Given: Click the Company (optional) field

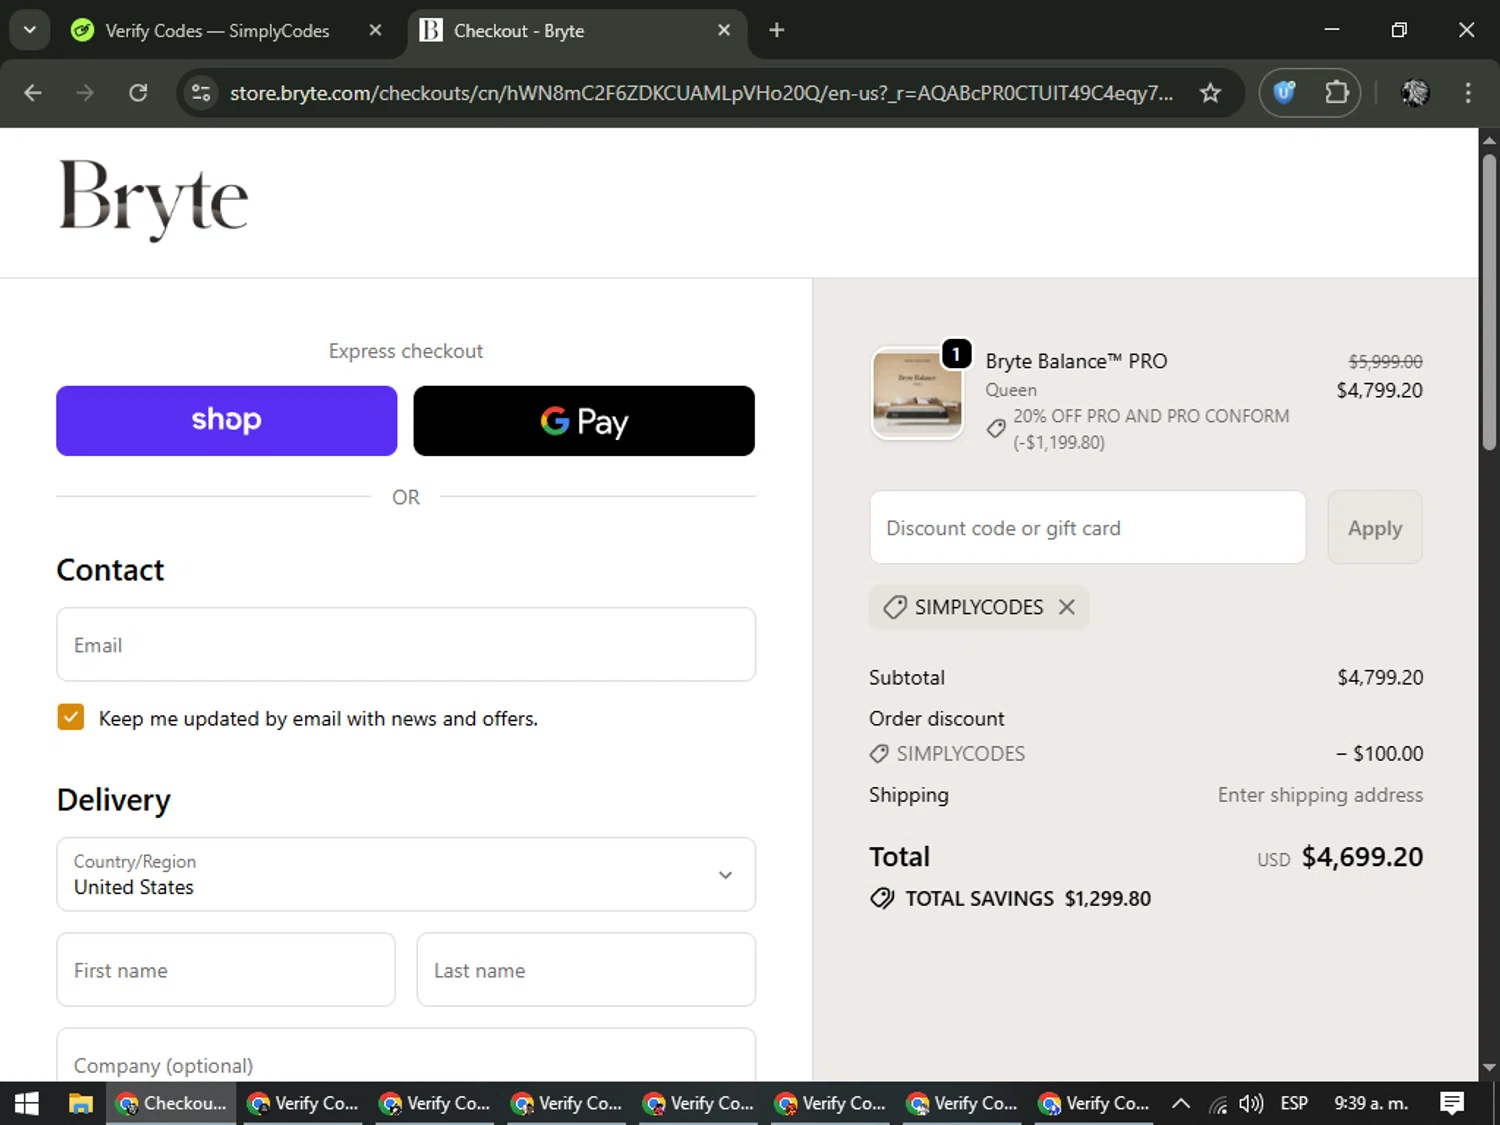Looking at the screenshot, I should pos(406,1056).
